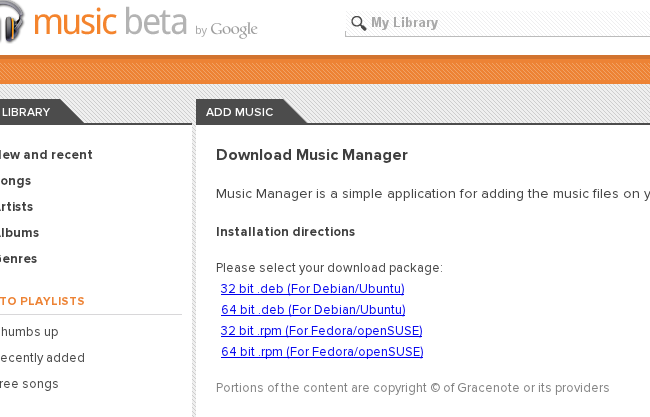This screenshot has height=417, width=650.
Task: Click the Installation directions subheading
Action: tap(285, 232)
